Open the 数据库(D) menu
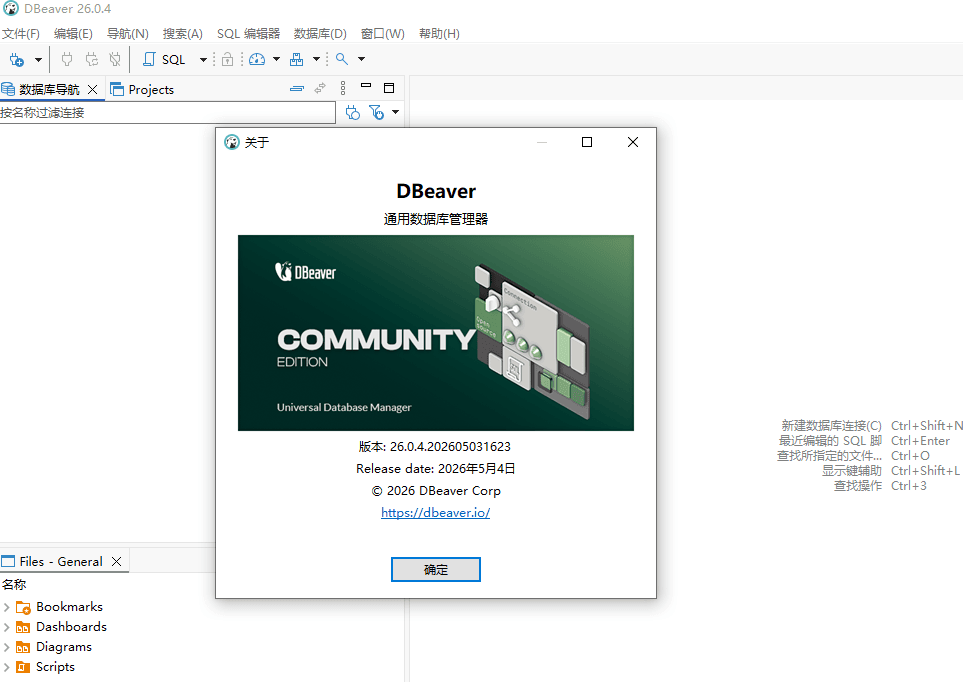 point(320,34)
